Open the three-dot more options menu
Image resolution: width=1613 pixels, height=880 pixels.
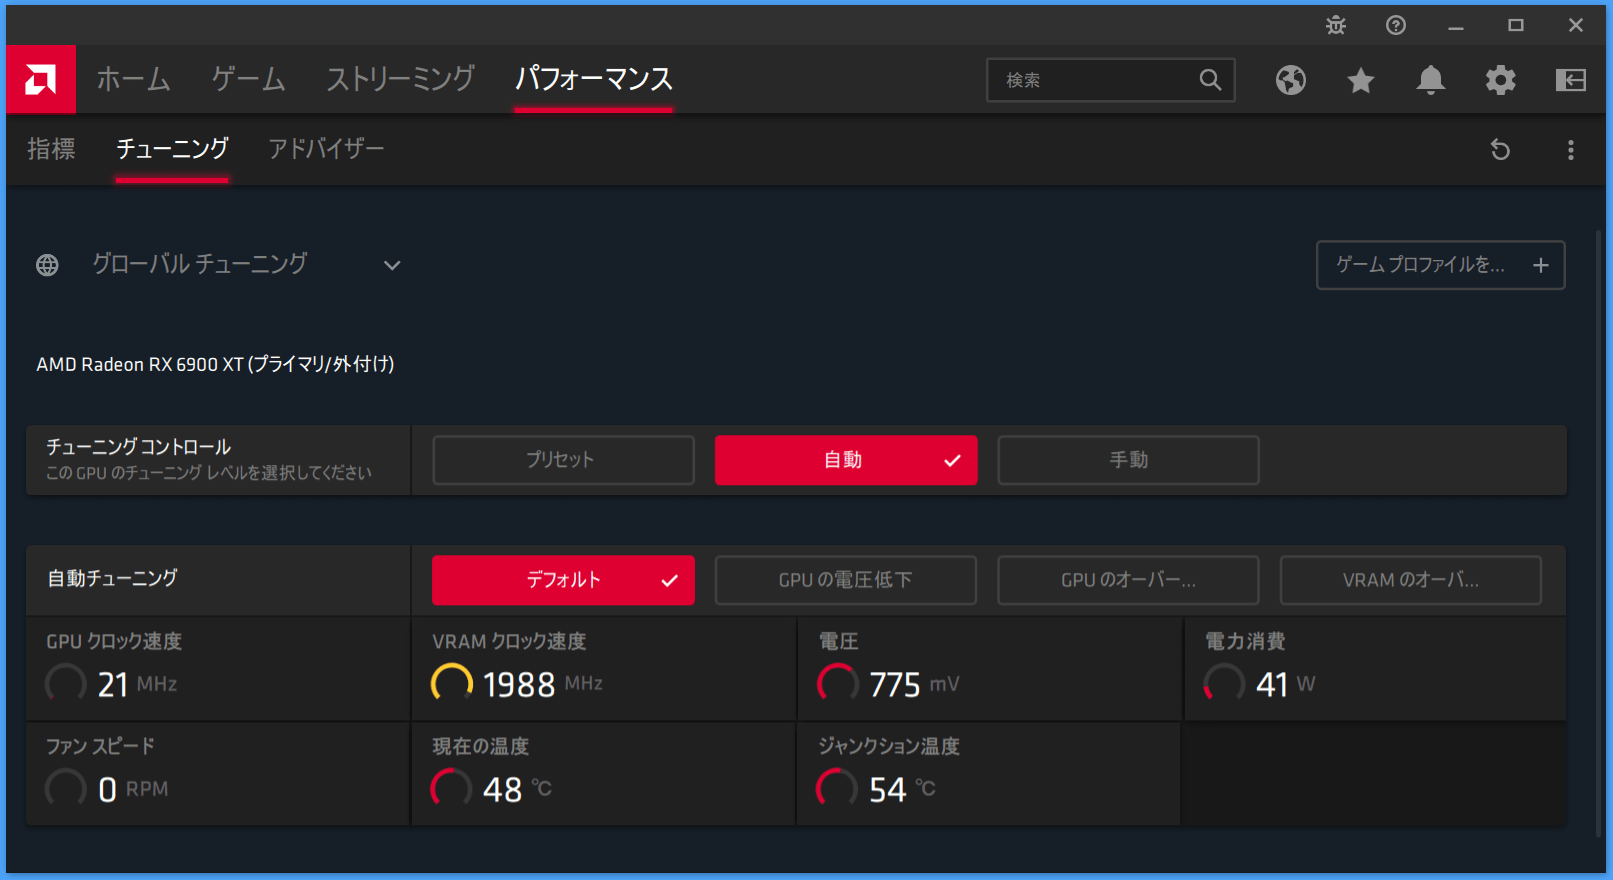pyautogui.click(x=1571, y=150)
